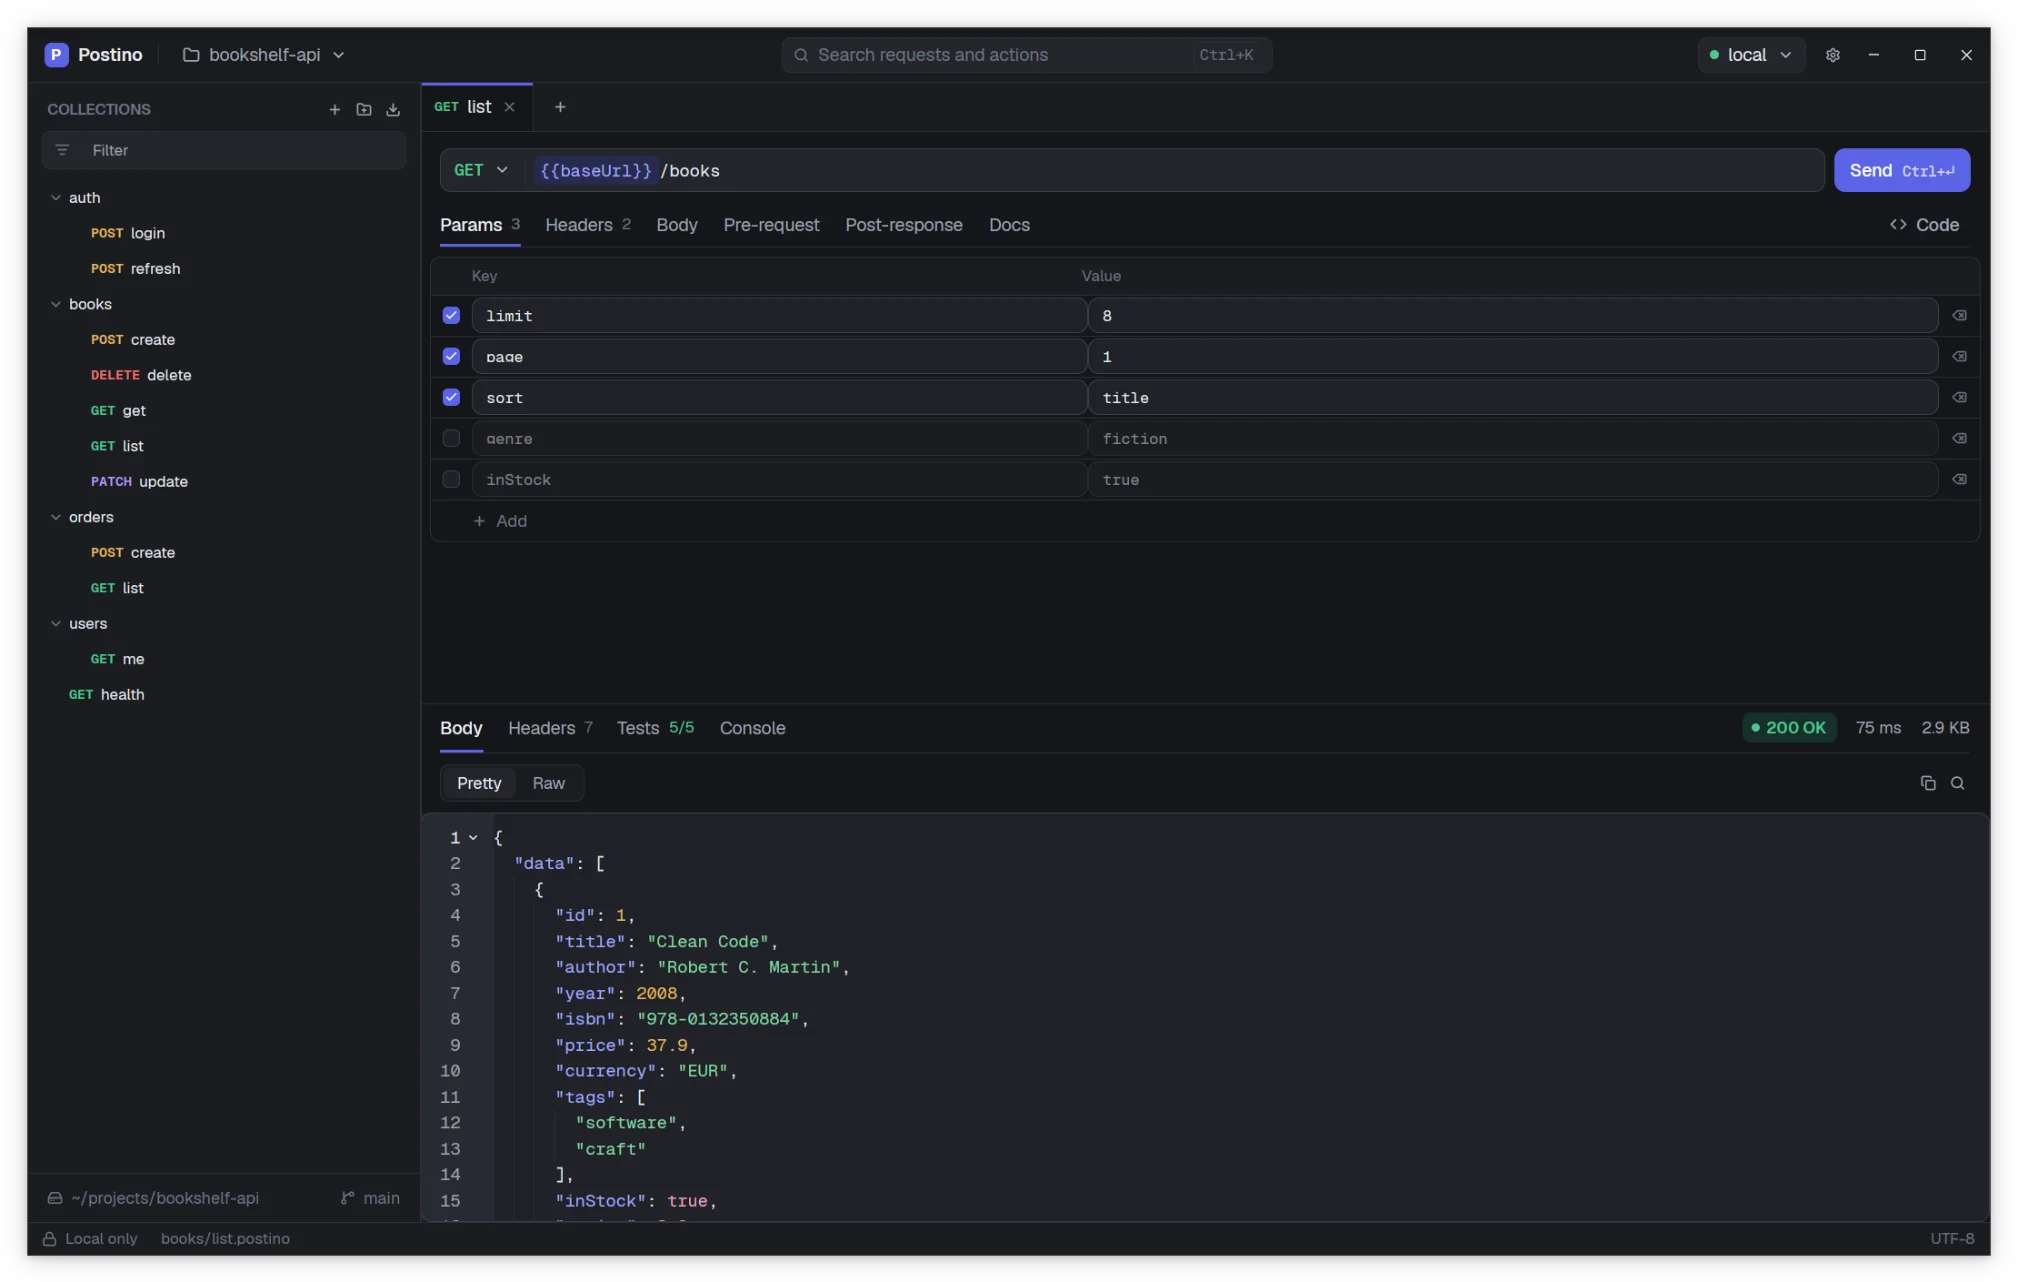Enable the genre parameter checkbox
2018x1282 pixels.
point(451,438)
